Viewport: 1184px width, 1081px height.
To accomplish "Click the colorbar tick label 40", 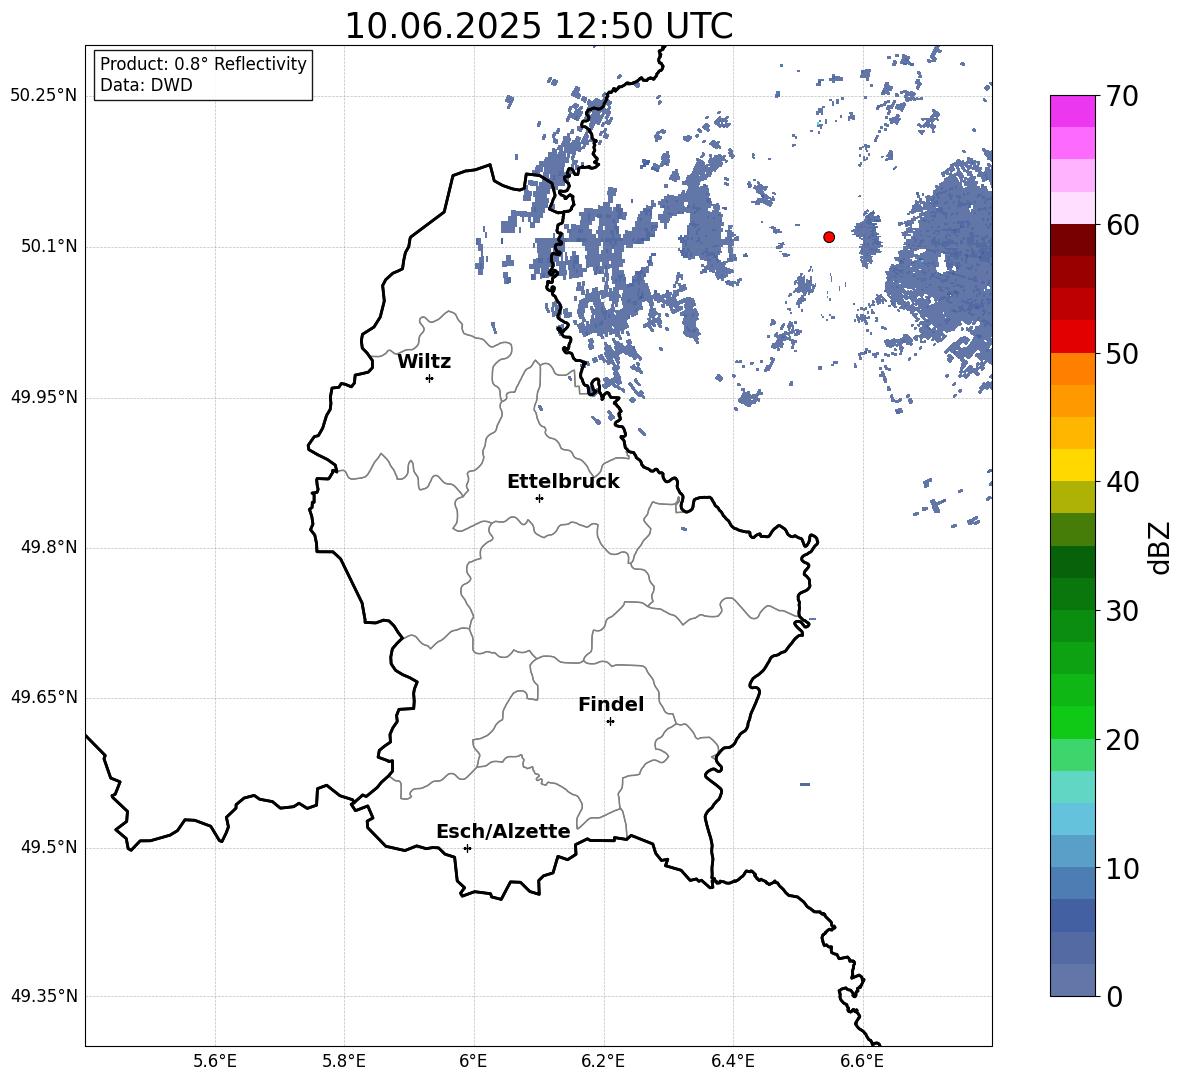I will tap(1122, 482).
